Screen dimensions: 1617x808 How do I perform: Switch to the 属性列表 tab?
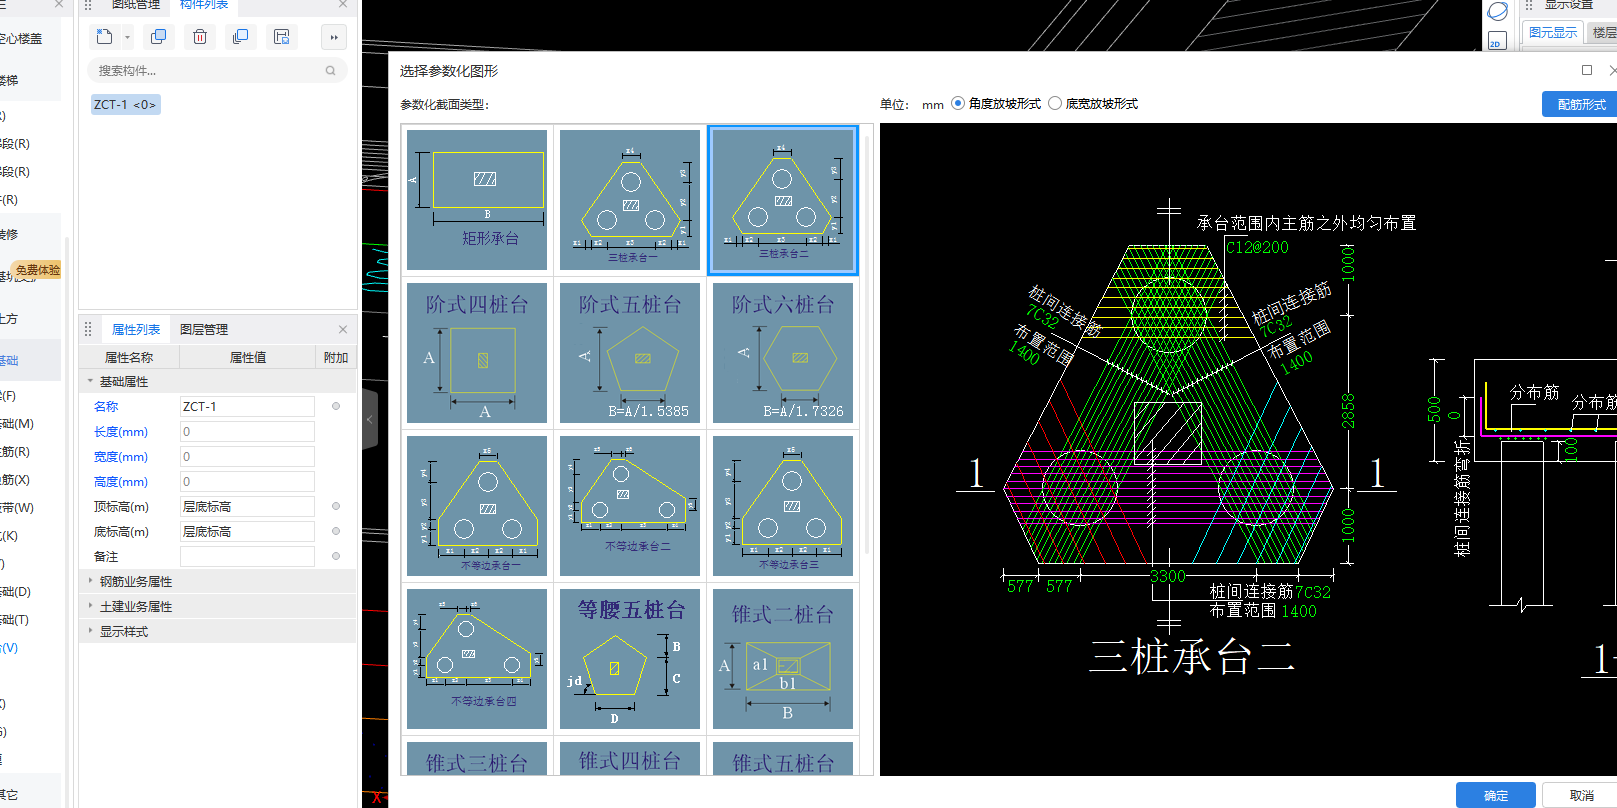tap(136, 329)
